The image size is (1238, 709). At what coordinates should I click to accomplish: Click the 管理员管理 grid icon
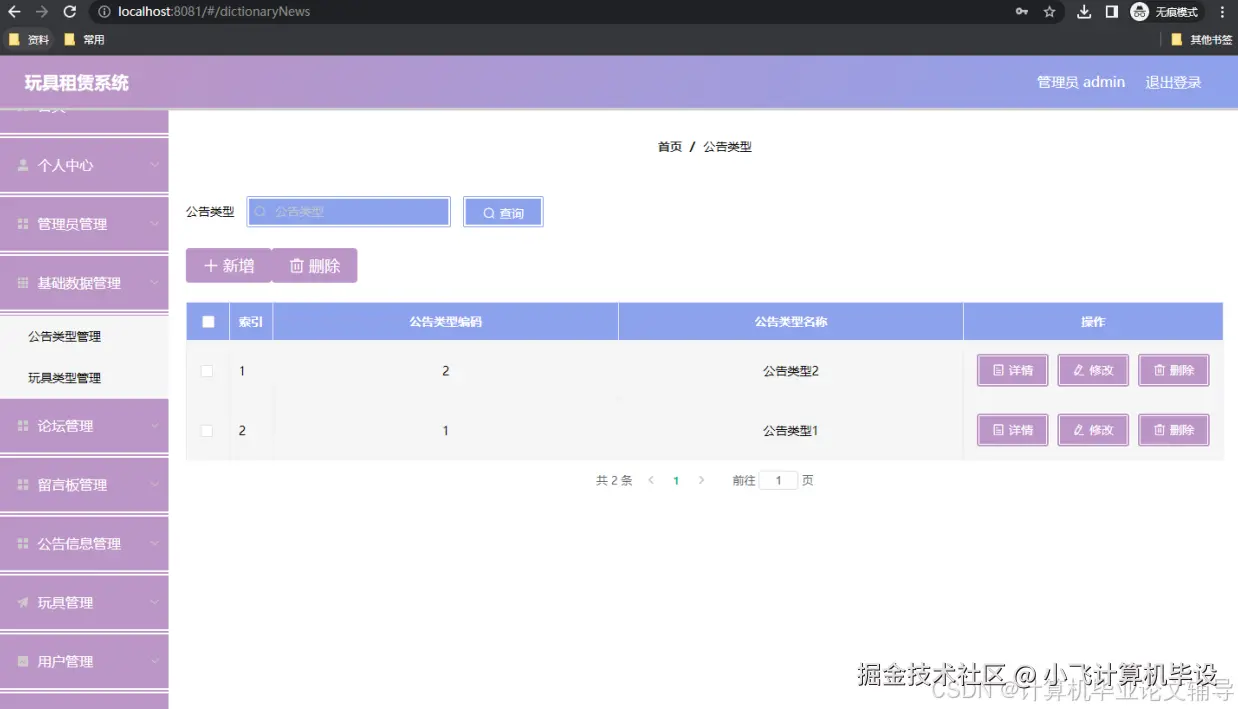coord(23,224)
